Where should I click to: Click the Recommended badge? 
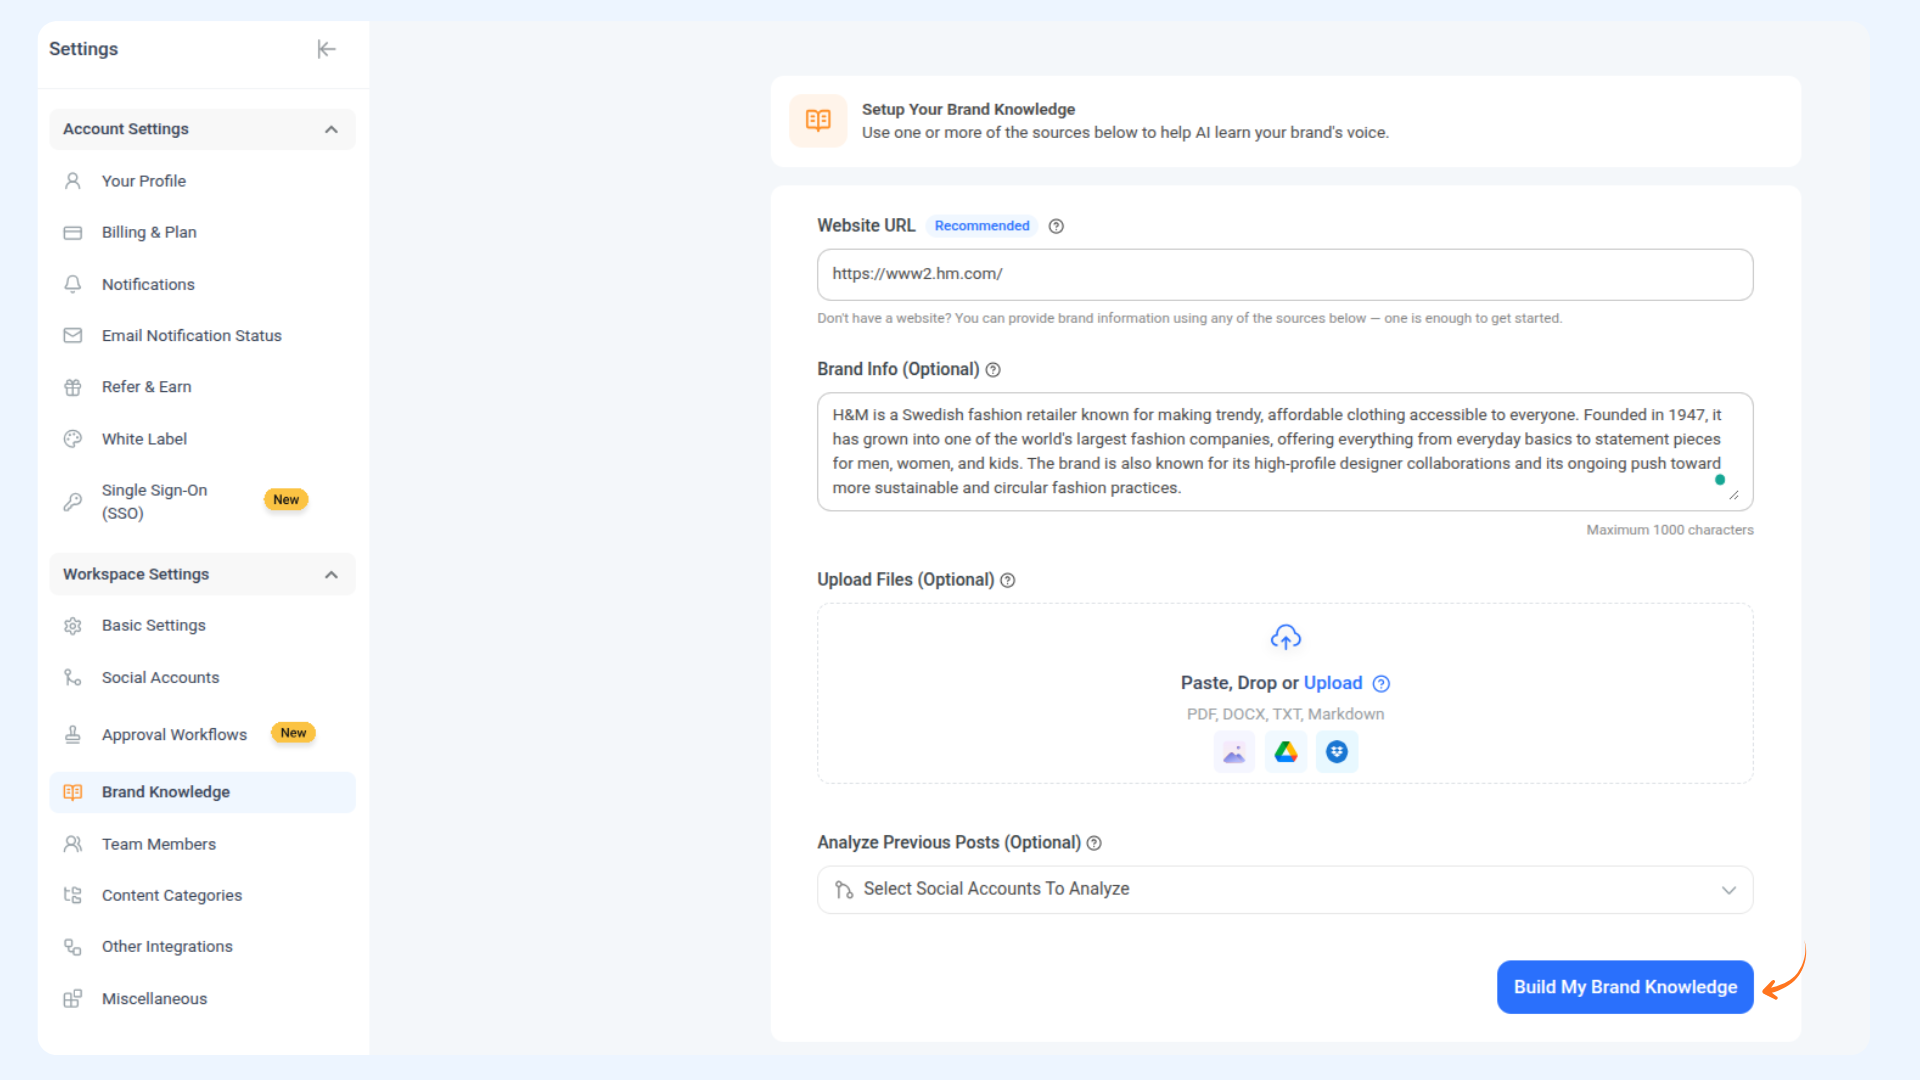tap(981, 226)
